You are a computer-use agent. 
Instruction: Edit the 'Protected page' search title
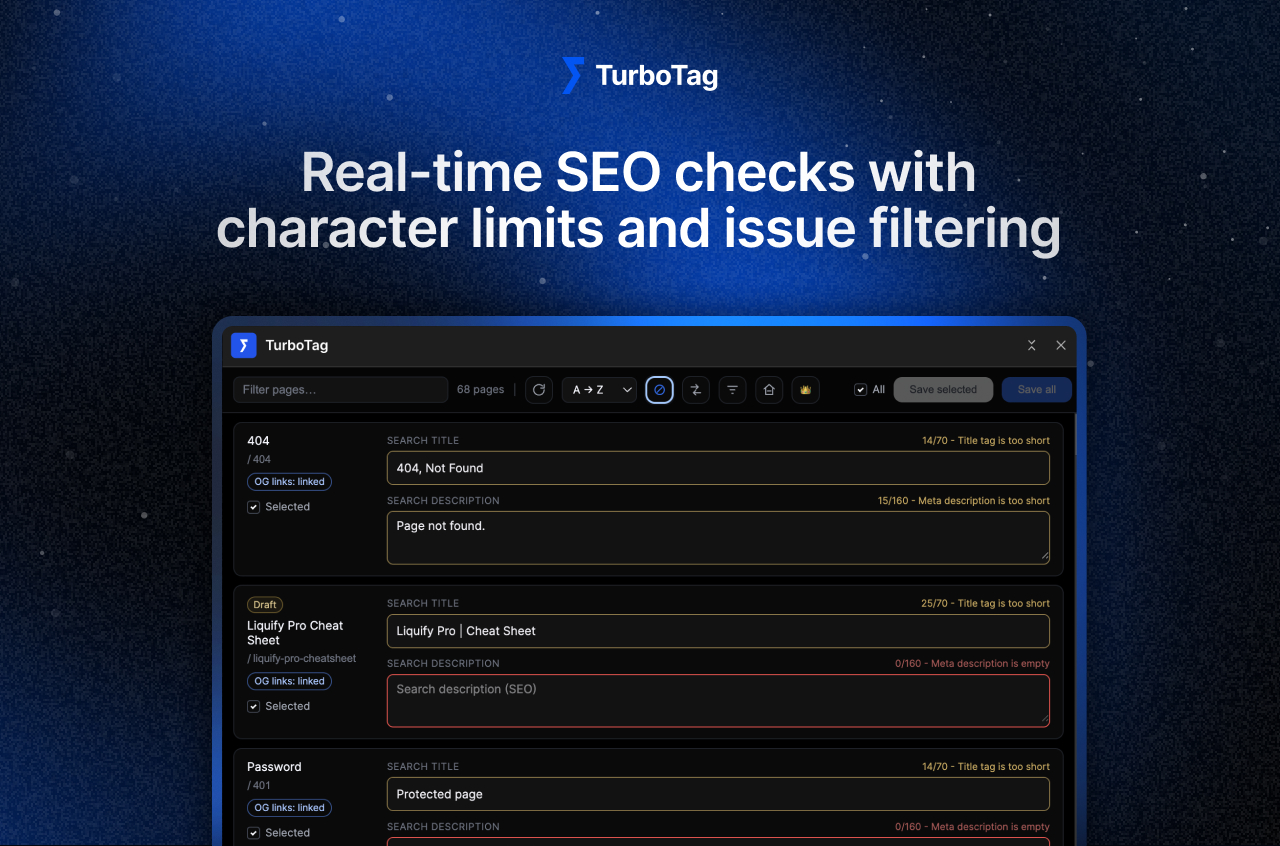point(718,794)
